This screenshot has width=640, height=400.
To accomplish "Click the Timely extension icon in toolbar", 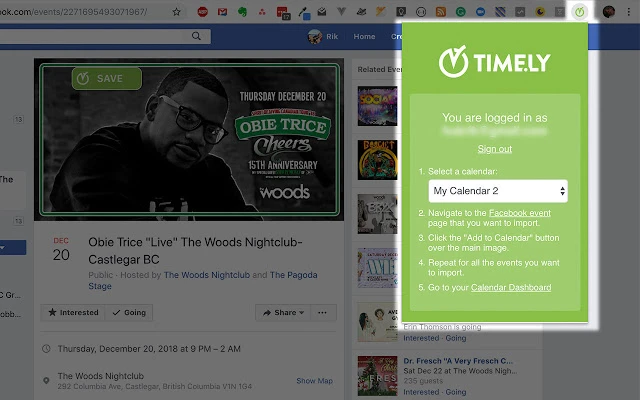I will pos(580,12).
